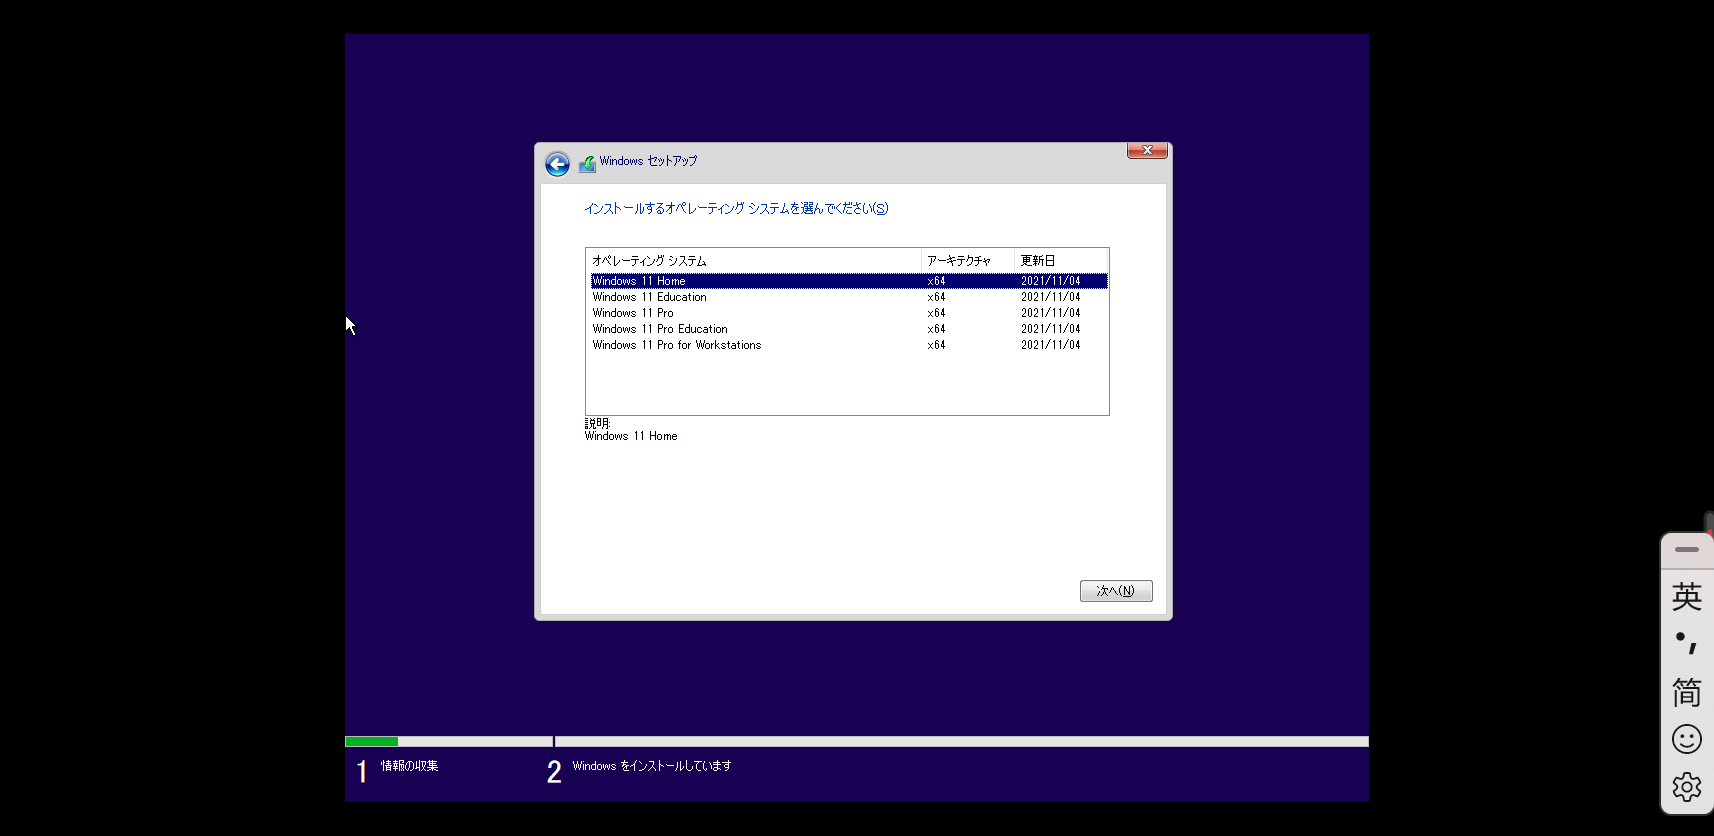Click the 英 input mode icon
The height and width of the screenshot is (836, 1714).
1687,596
